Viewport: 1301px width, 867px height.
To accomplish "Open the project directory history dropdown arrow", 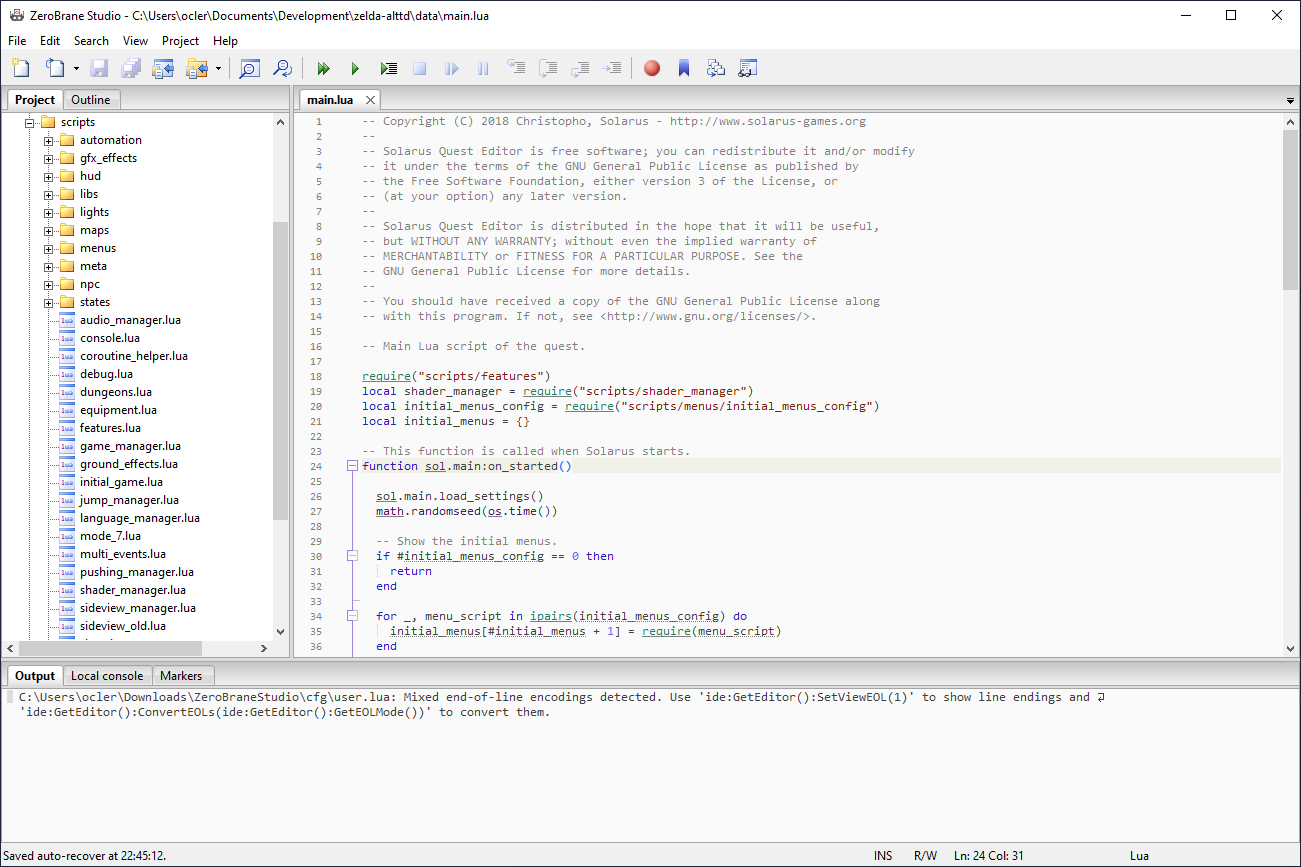I will (218, 68).
